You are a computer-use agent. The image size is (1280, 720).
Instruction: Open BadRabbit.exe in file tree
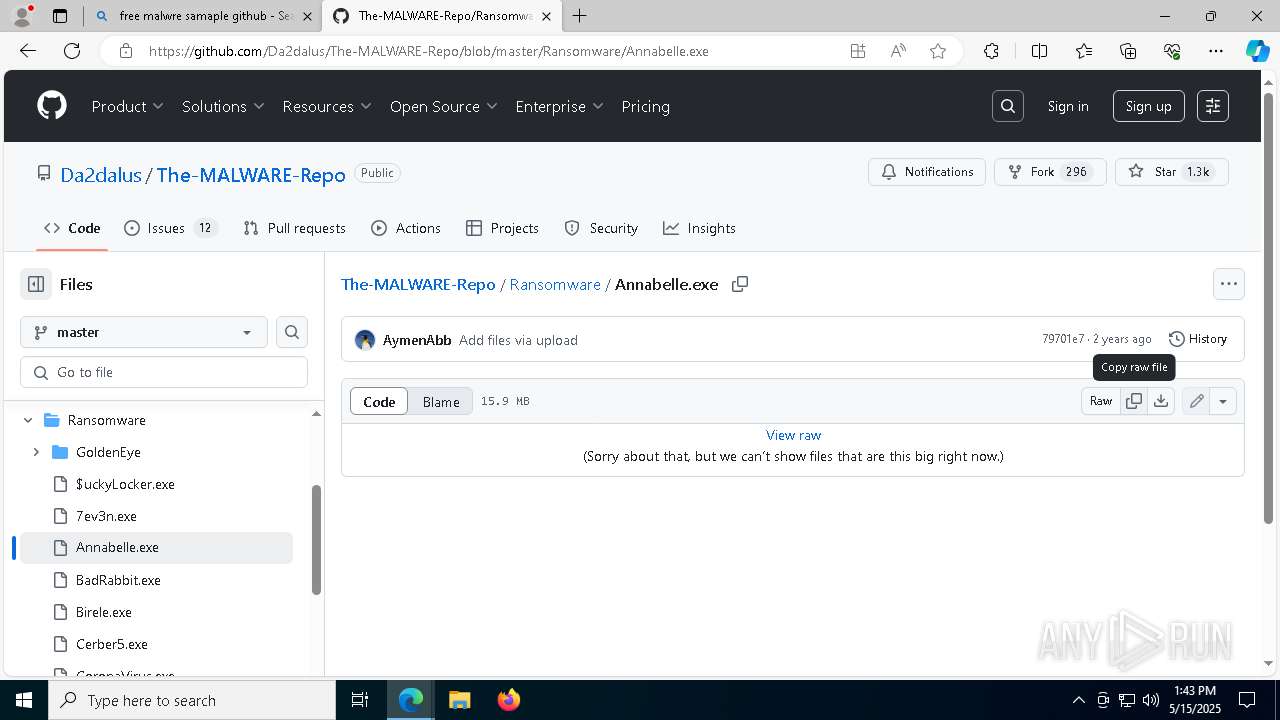pyautogui.click(x=118, y=580)
